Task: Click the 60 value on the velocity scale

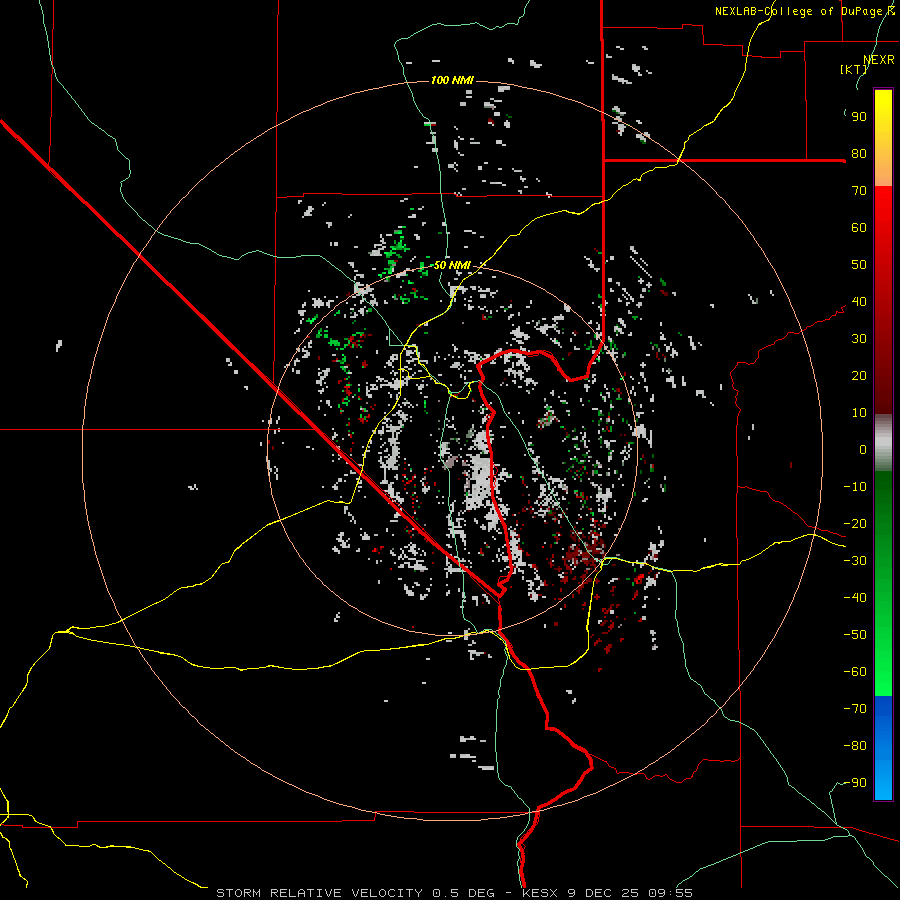Action: [x=859, y=228]
